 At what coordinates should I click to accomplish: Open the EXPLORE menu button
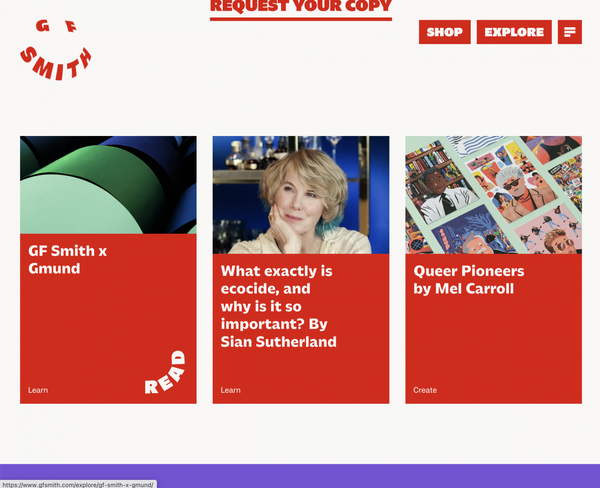pos(514,32)
